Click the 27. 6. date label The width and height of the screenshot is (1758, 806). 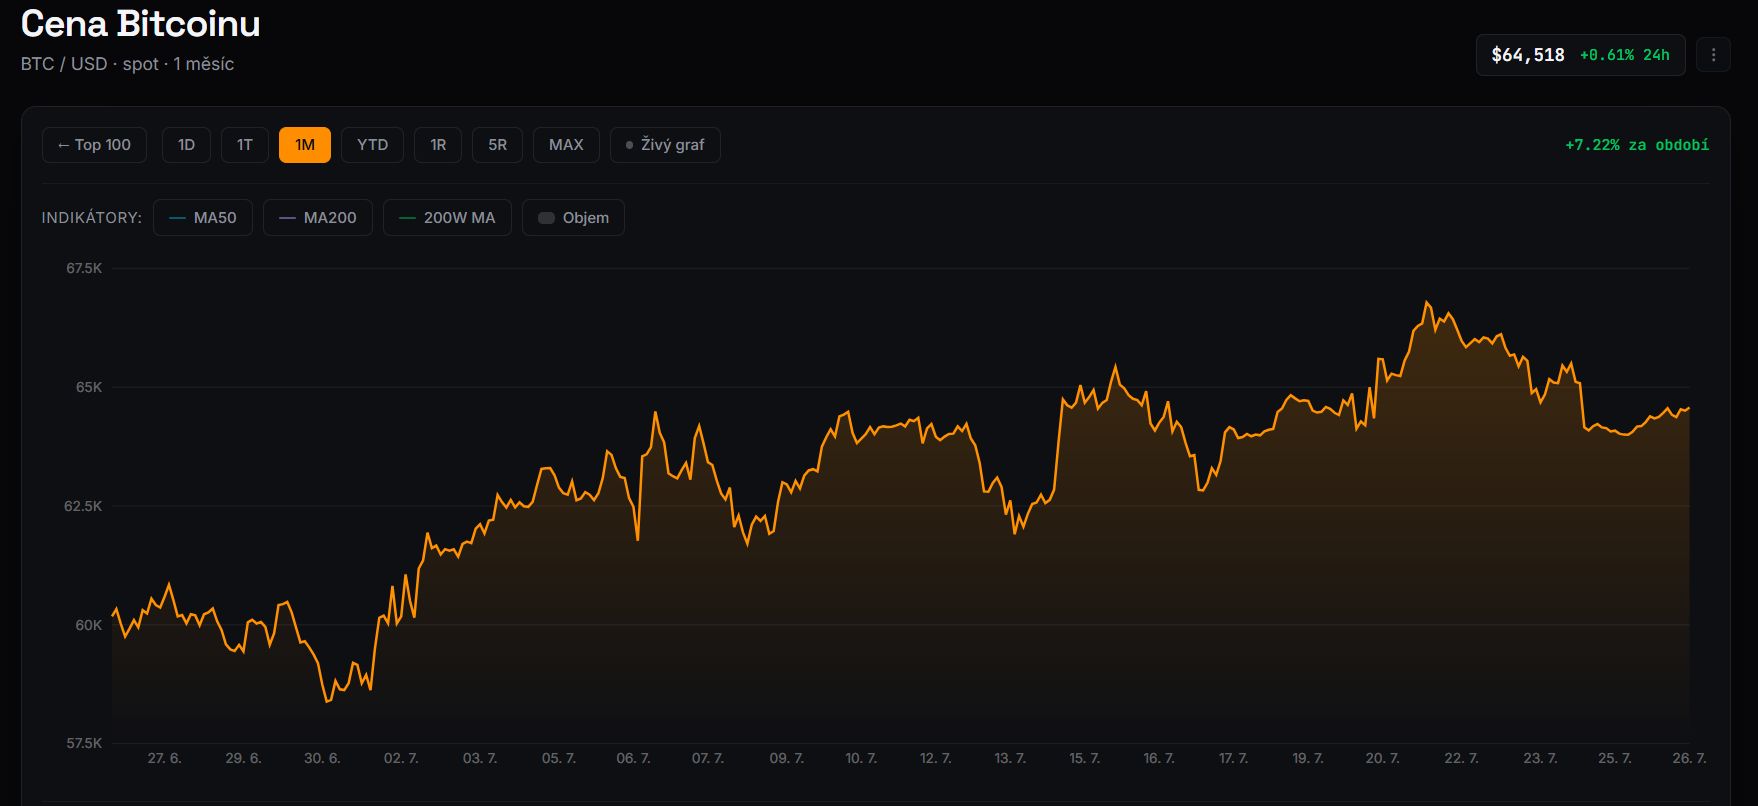point(165,759)
